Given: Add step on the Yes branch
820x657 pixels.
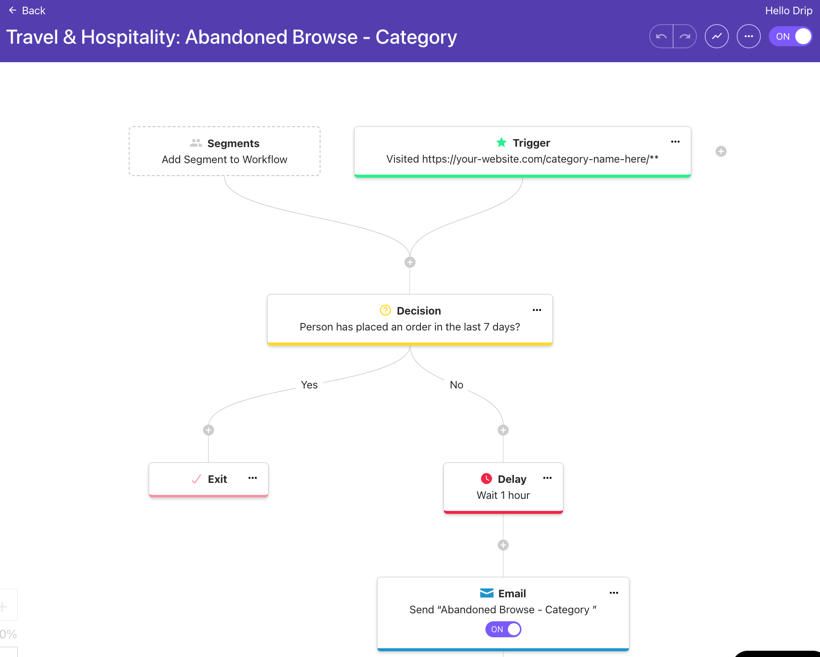Looking at the screenshot, I should (x=209, y=430).
